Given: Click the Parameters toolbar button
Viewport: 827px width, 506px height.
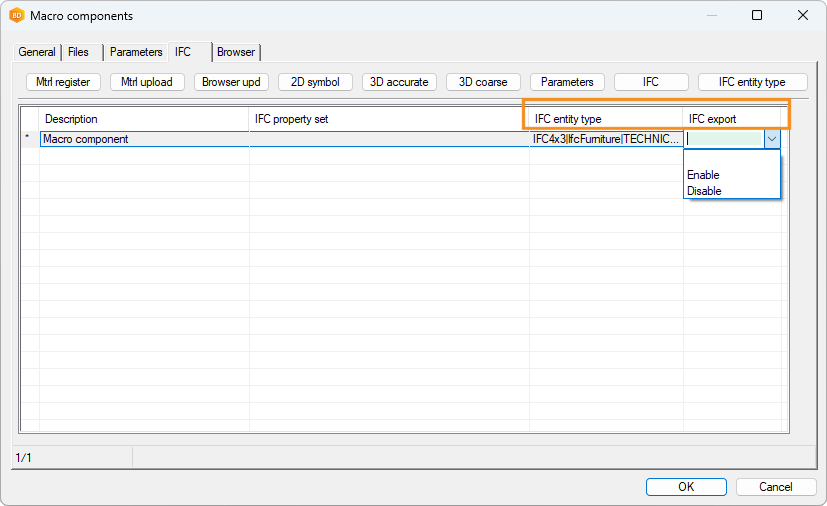Looking at the screenshot, I should 567,82.
